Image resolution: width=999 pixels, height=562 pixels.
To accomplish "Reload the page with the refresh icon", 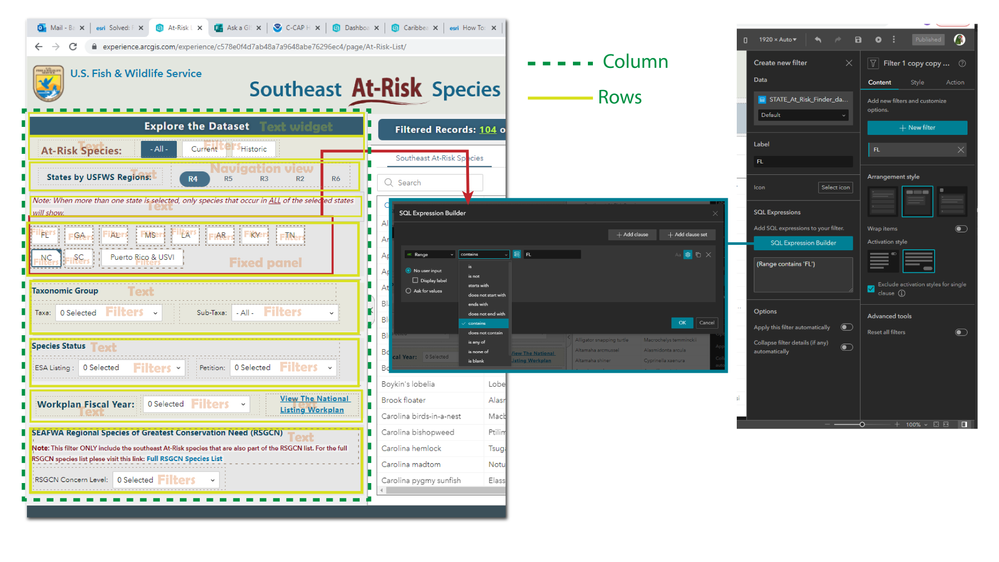I will (73, 47).
